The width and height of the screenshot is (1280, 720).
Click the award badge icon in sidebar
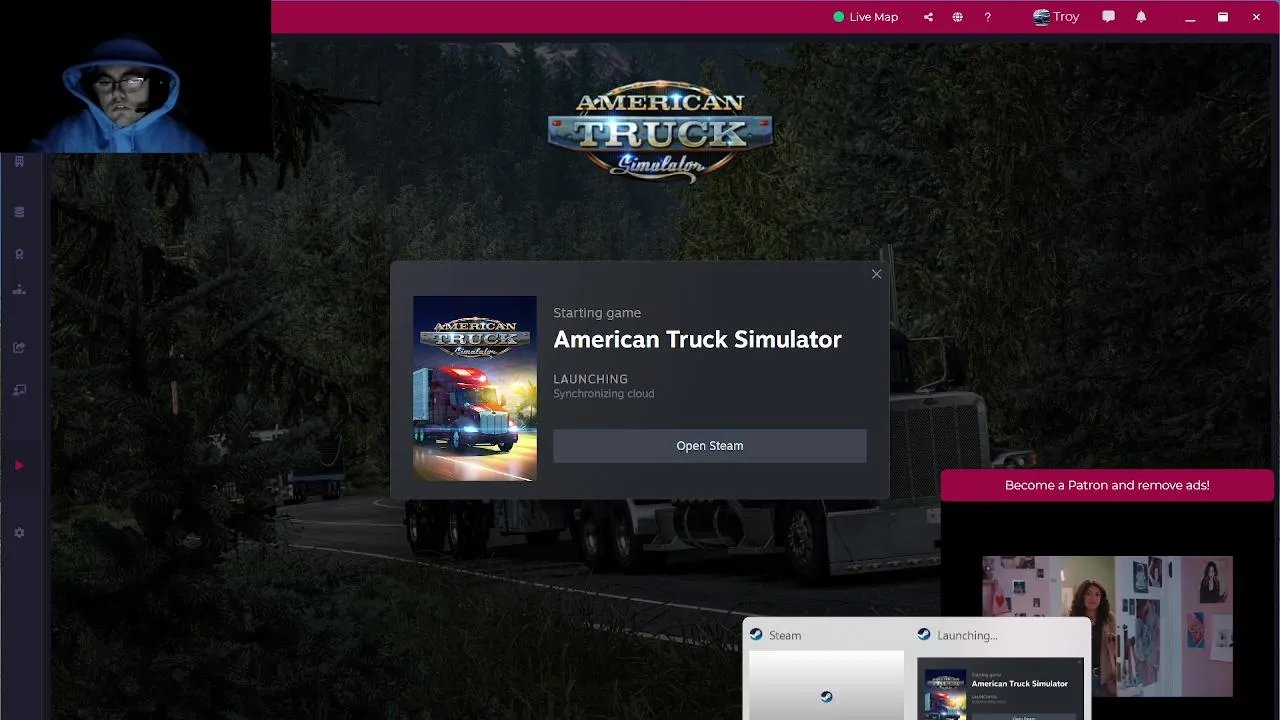coord(19,254)
